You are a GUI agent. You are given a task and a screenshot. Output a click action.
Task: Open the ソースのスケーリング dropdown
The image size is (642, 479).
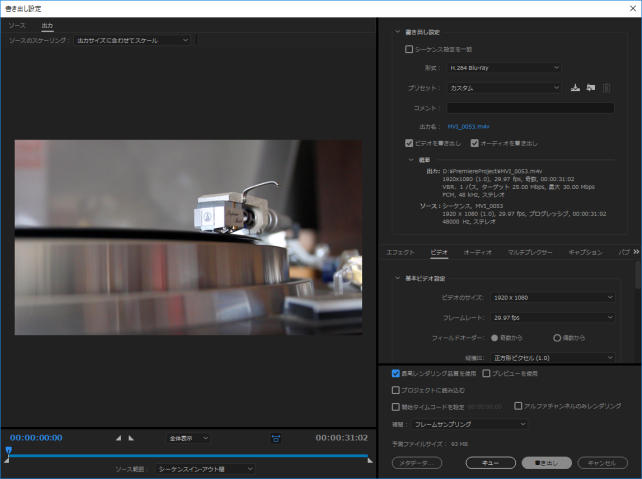click(132, 40)
